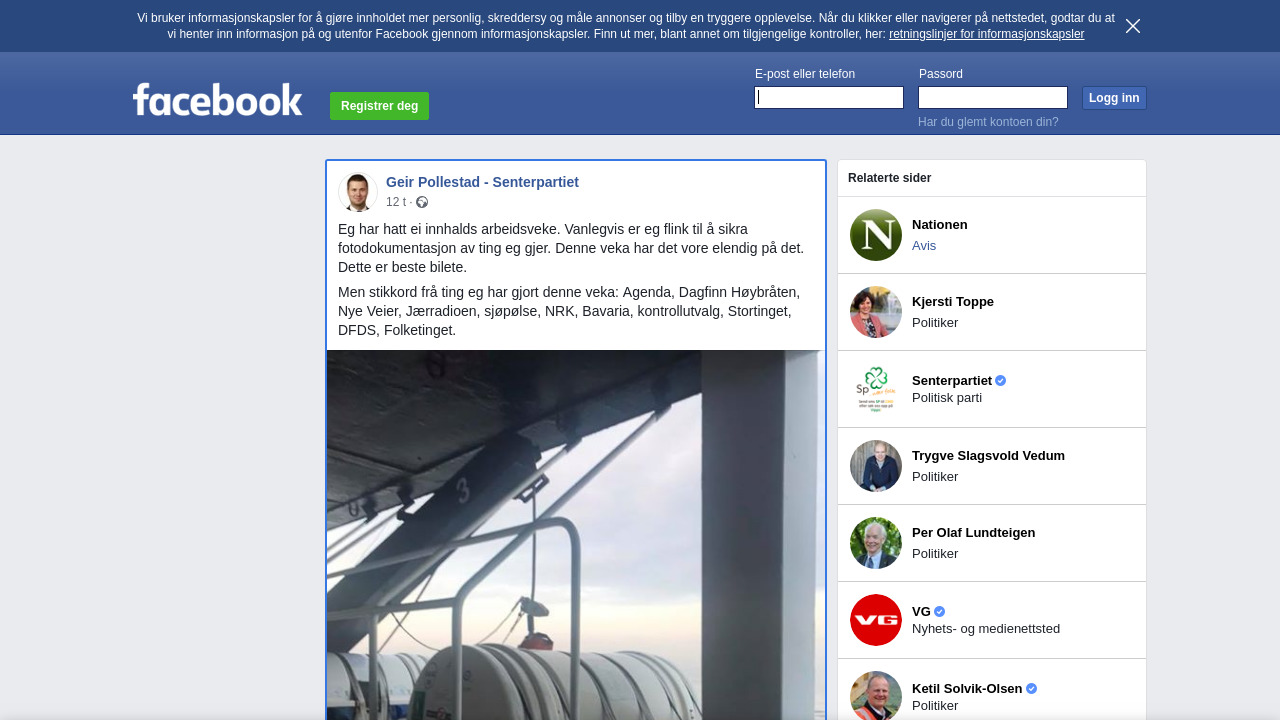Click 'Politiker' label under Trygve Slagsvold Vedum
The height and width of the screenshot is (720, 1280).
point(935,477)
